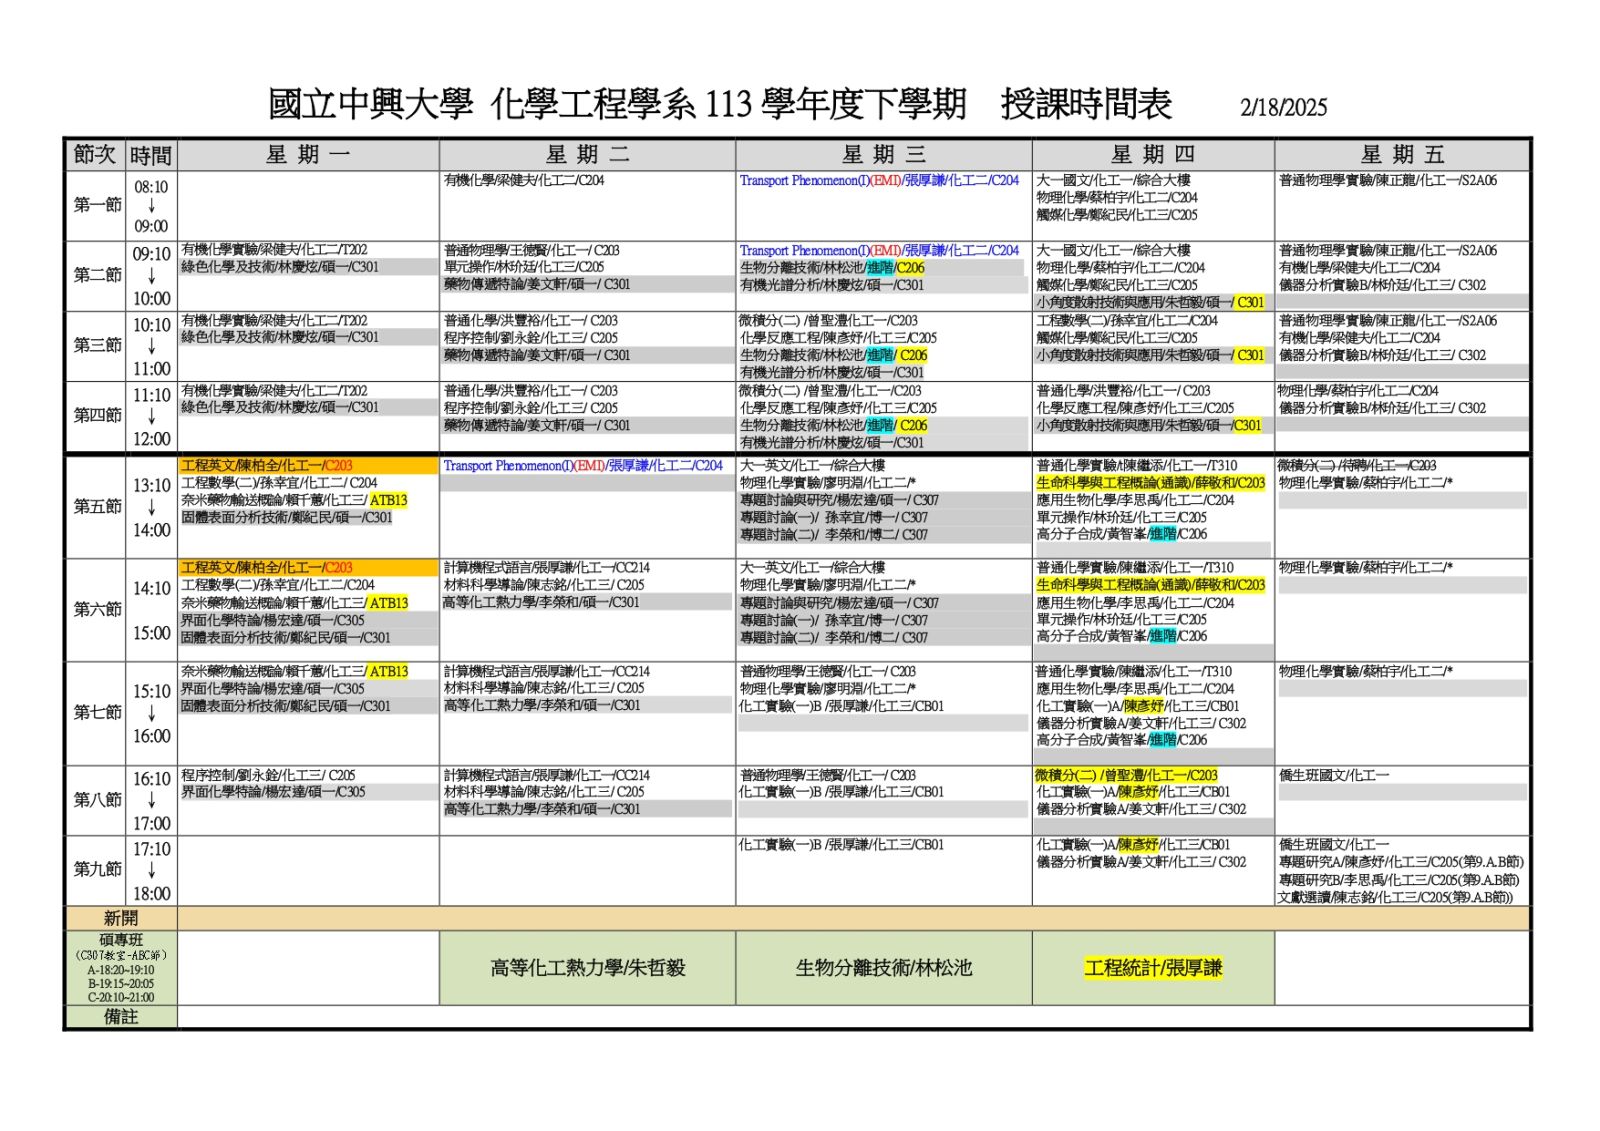Click the '第三節' row label

tap(97, 345)
